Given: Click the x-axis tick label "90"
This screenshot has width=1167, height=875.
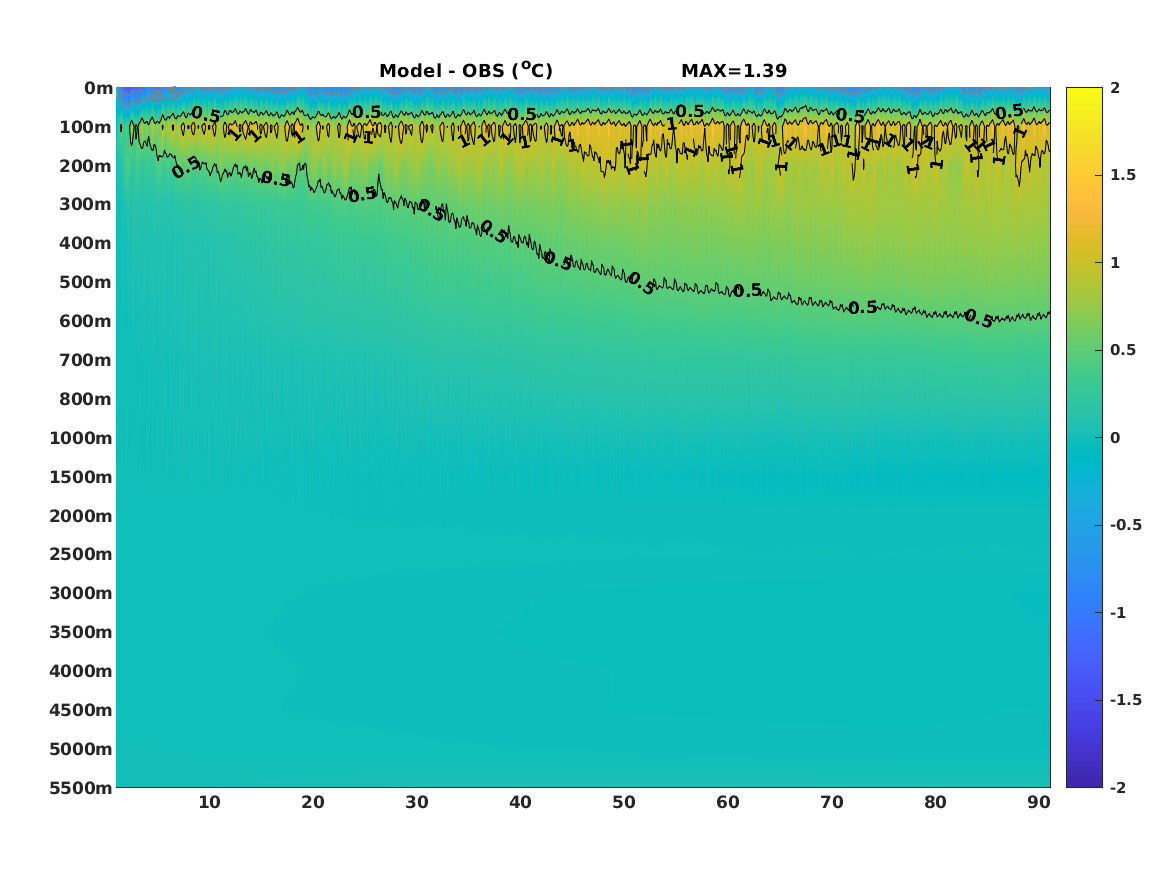Looking at the screenshot, I should pos(1039,802).
